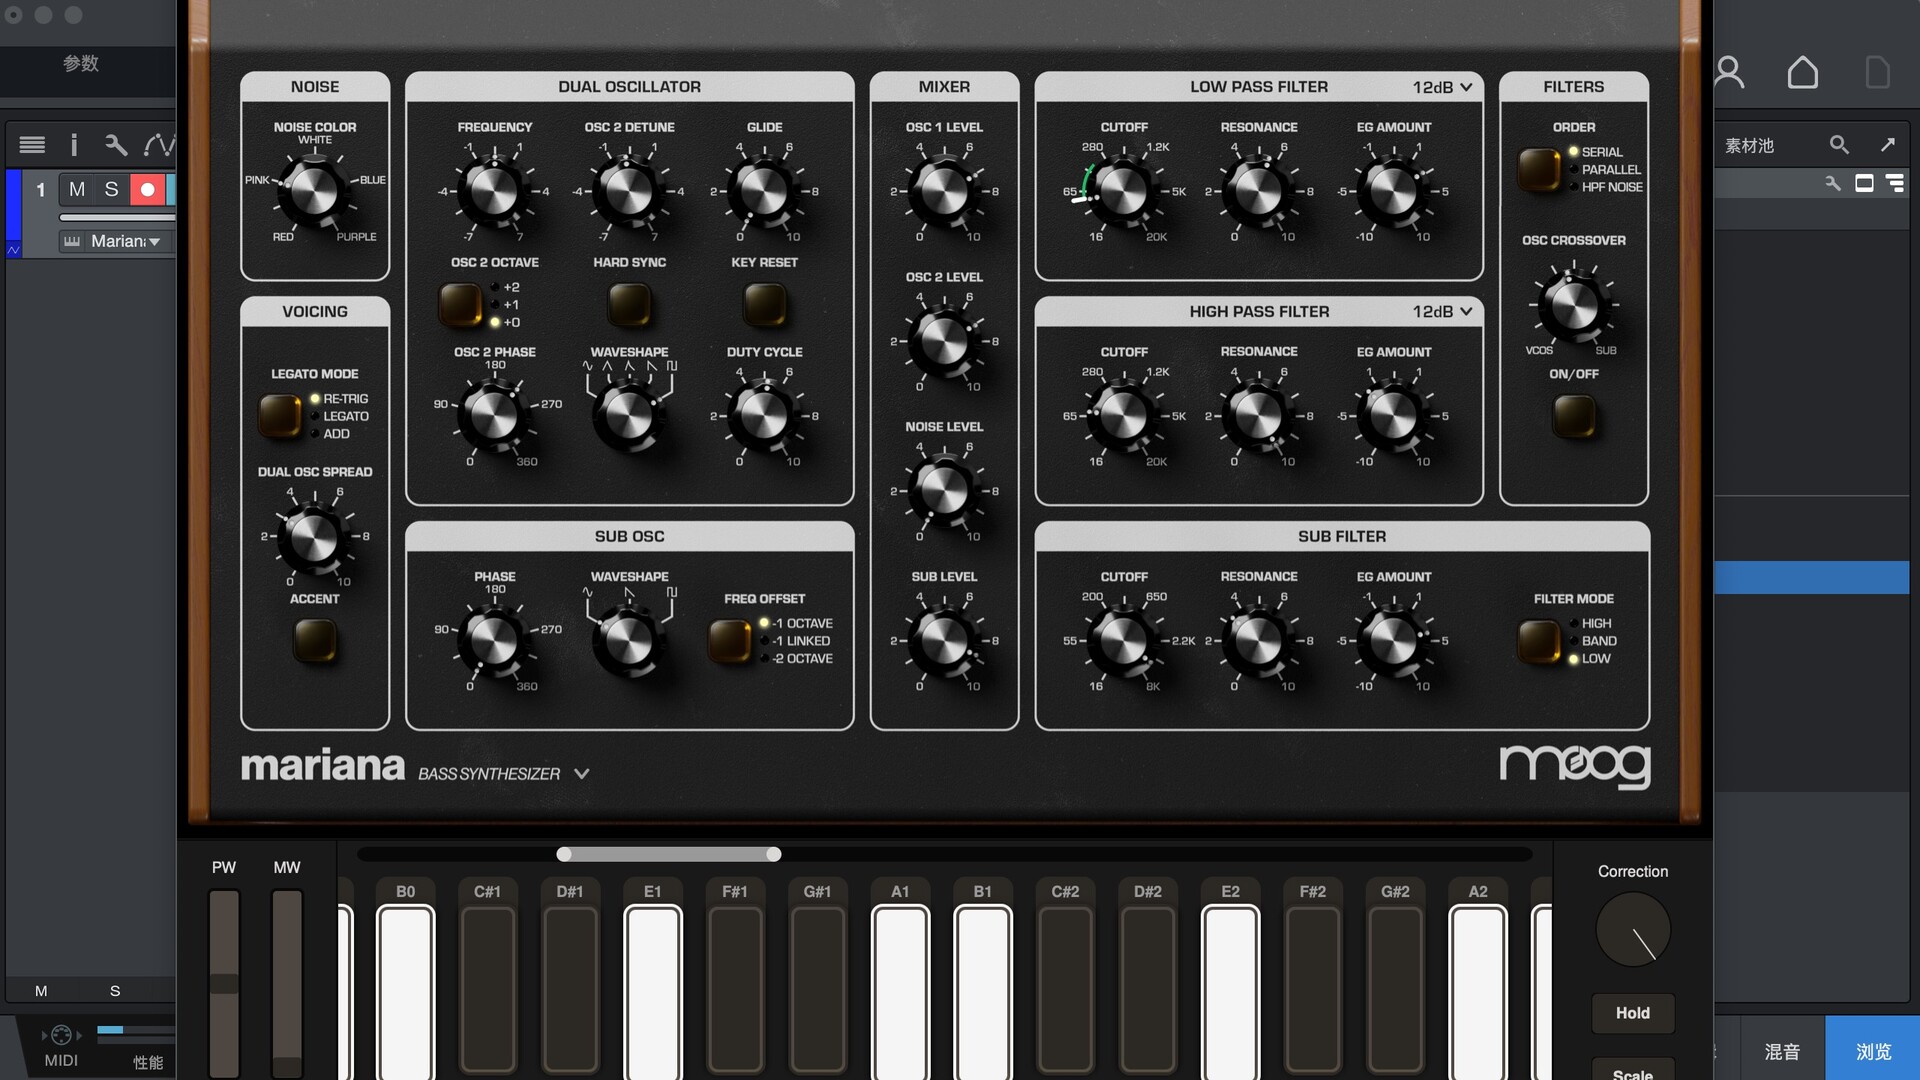Toggle the Key Reset button
Viewport: 1920px width, 1080px height.
(x=764, y=304)
